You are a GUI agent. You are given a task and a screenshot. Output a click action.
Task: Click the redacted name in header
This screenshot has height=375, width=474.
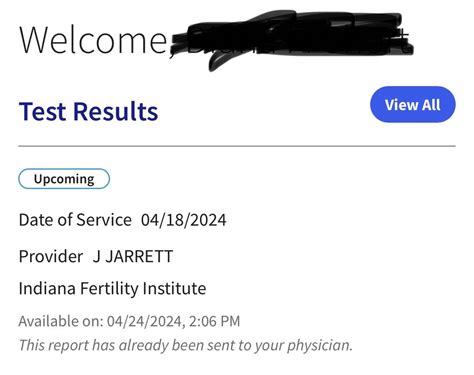293,38
